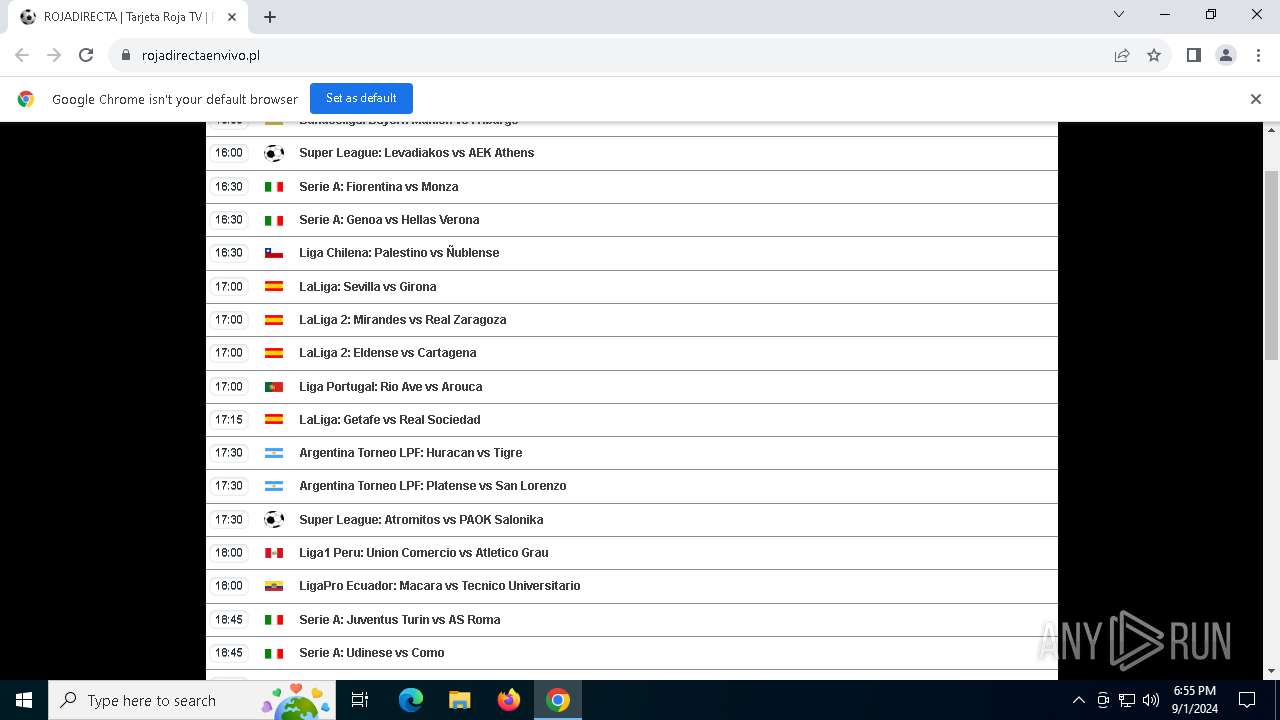Open Serie A: Genoa vs Hellas Verona
This screenshot has width=1280, height=720.
tap(632, 220)
